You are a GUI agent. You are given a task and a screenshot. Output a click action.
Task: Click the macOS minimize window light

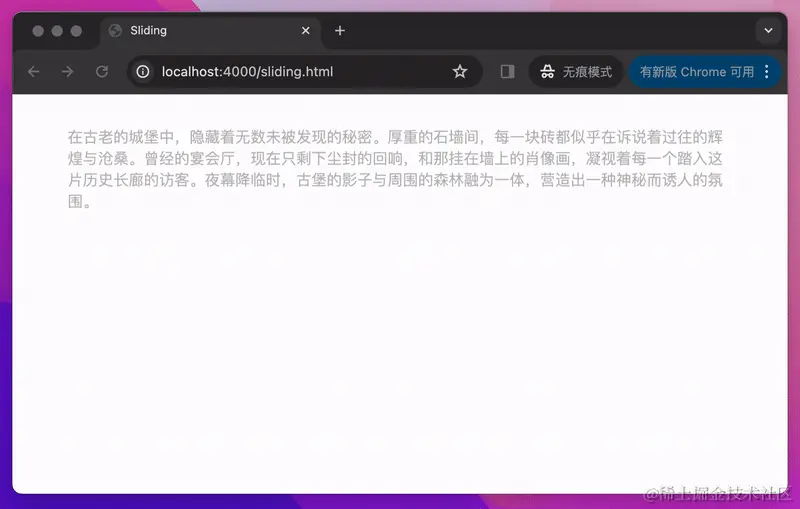point(57,31)
